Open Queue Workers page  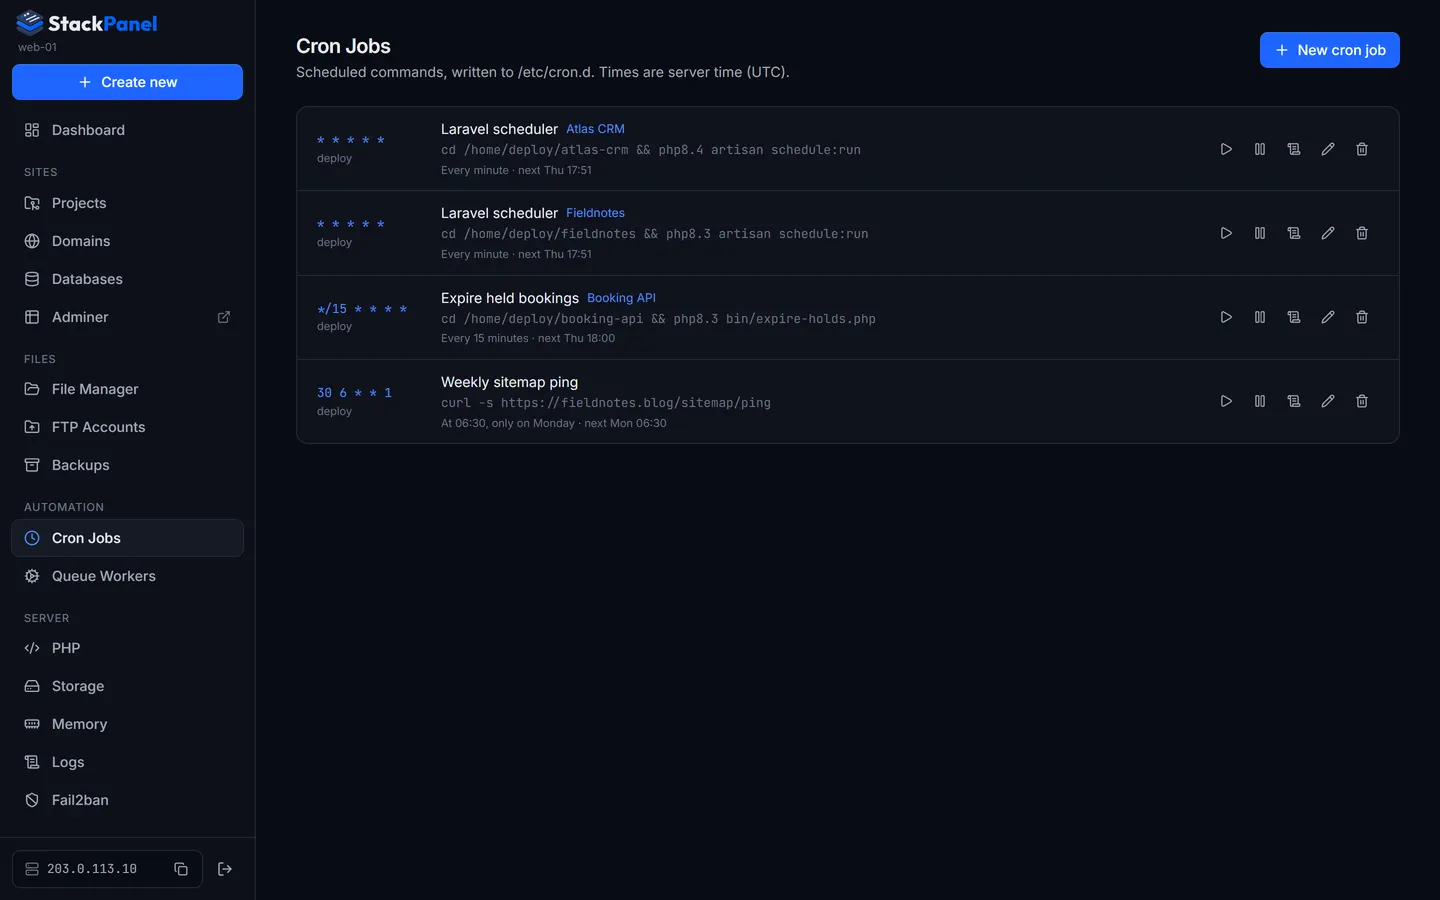click(127, 576)
